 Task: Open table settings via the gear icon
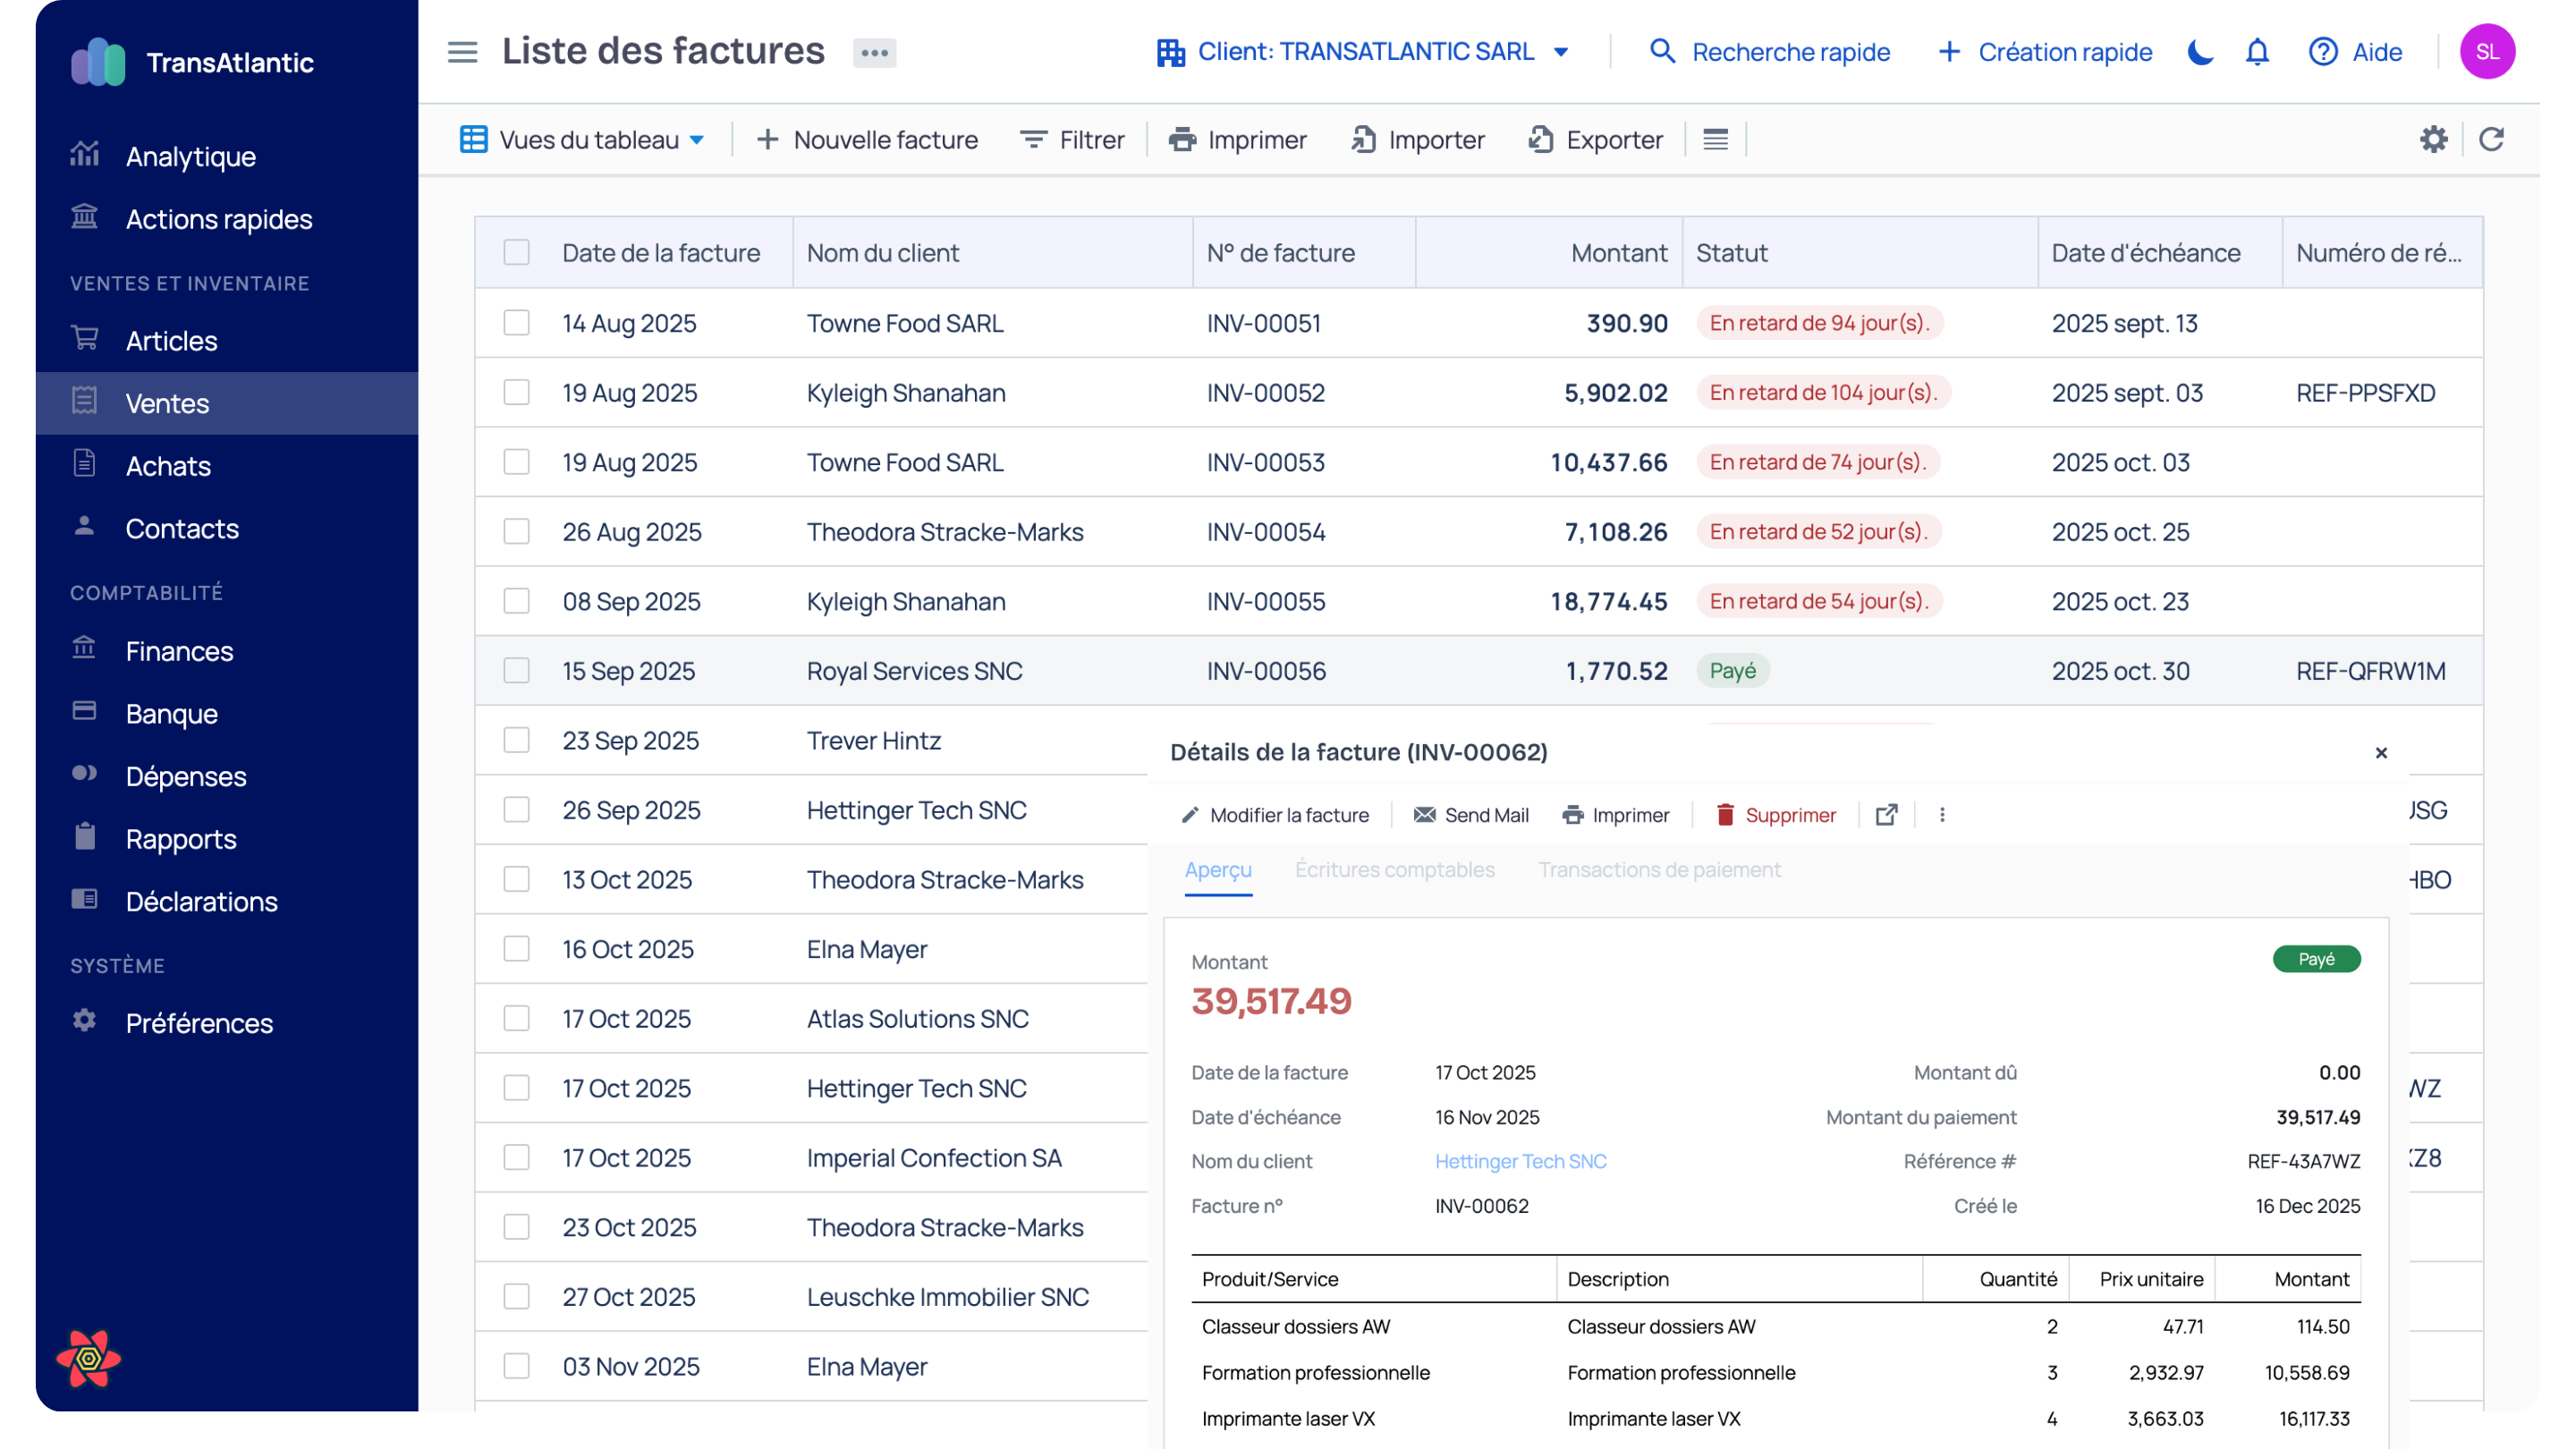click(x=2433, y=139)
